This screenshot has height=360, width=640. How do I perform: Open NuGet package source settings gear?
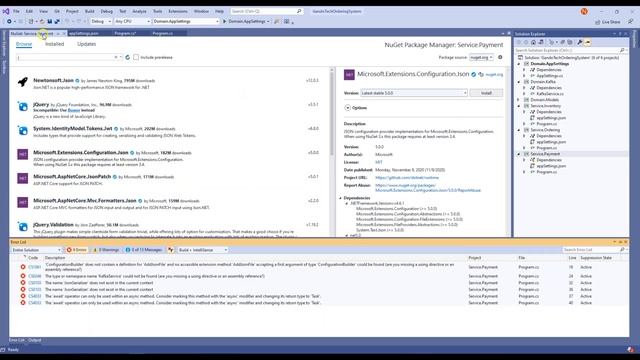tap(500, 58)
